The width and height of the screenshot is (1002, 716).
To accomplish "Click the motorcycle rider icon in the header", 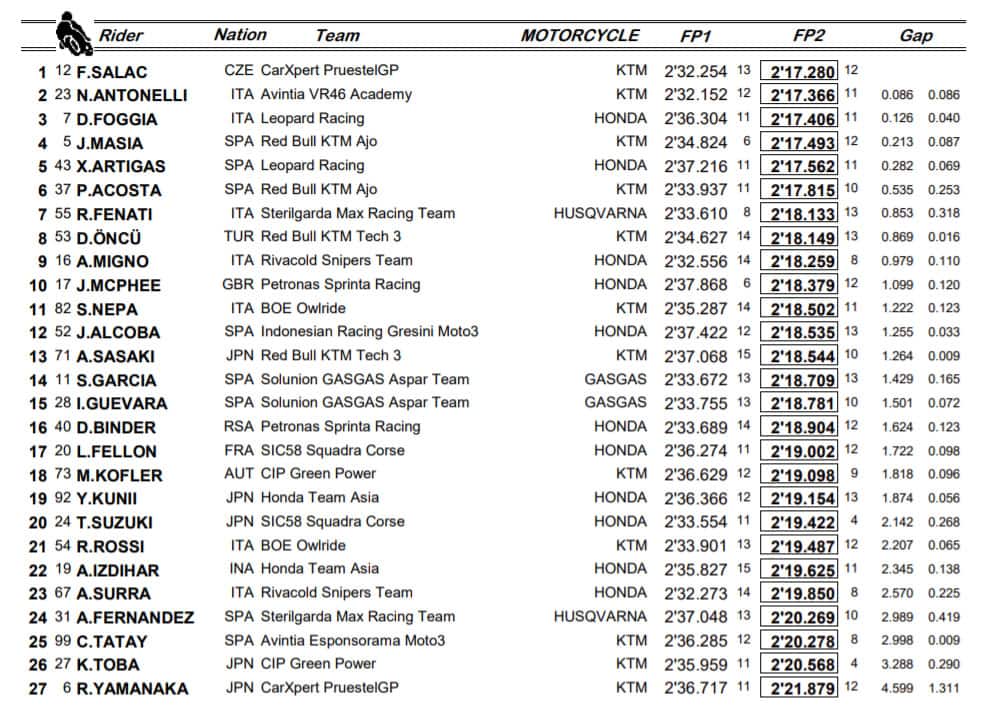I will coord(69,33).
